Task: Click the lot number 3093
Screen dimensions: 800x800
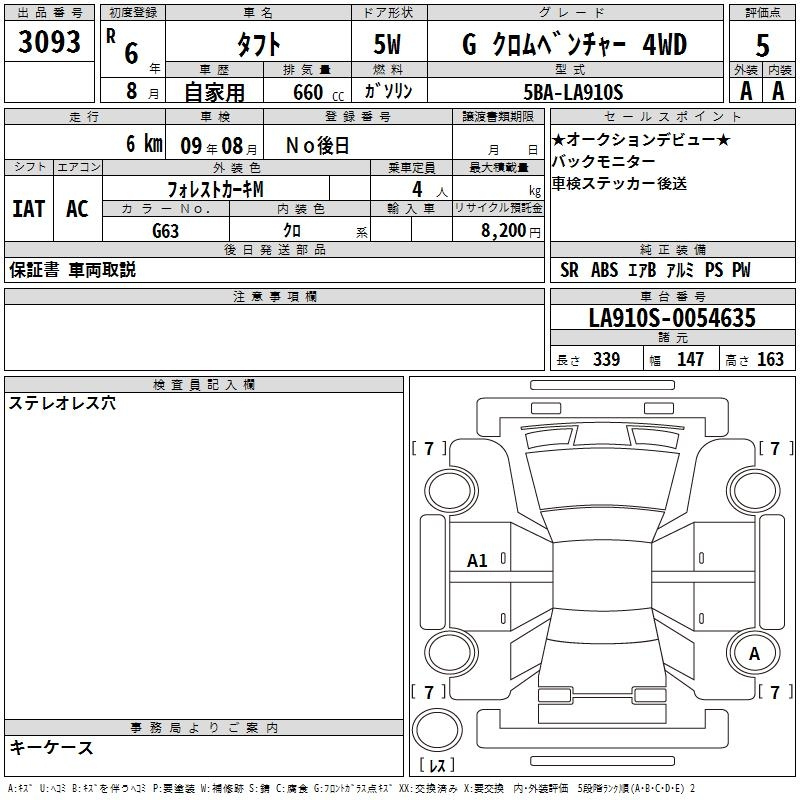Action: [x=49, y=41]
